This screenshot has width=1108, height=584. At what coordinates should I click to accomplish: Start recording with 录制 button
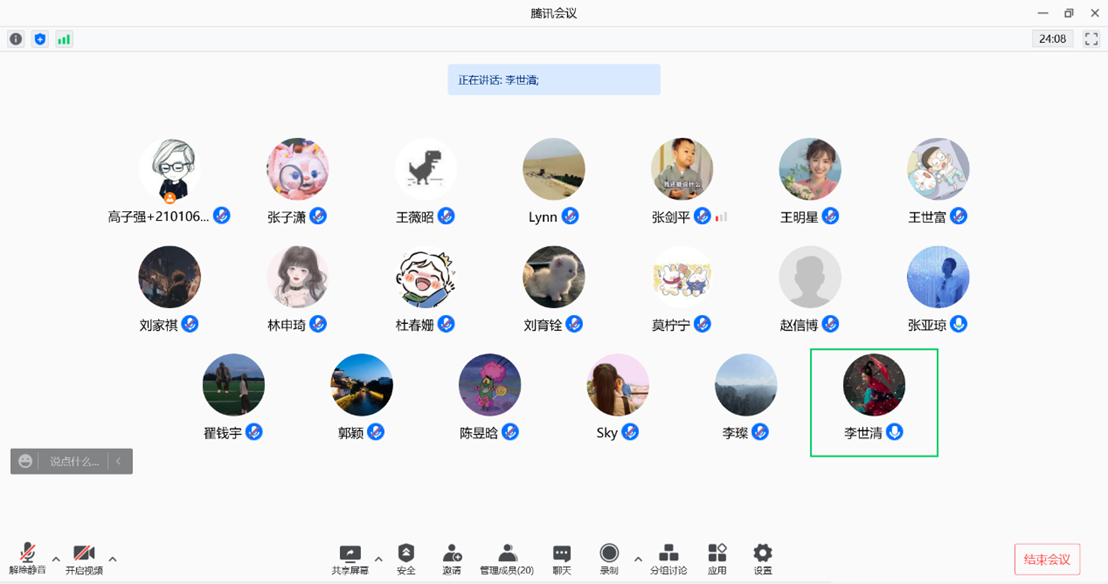(609, 558)
